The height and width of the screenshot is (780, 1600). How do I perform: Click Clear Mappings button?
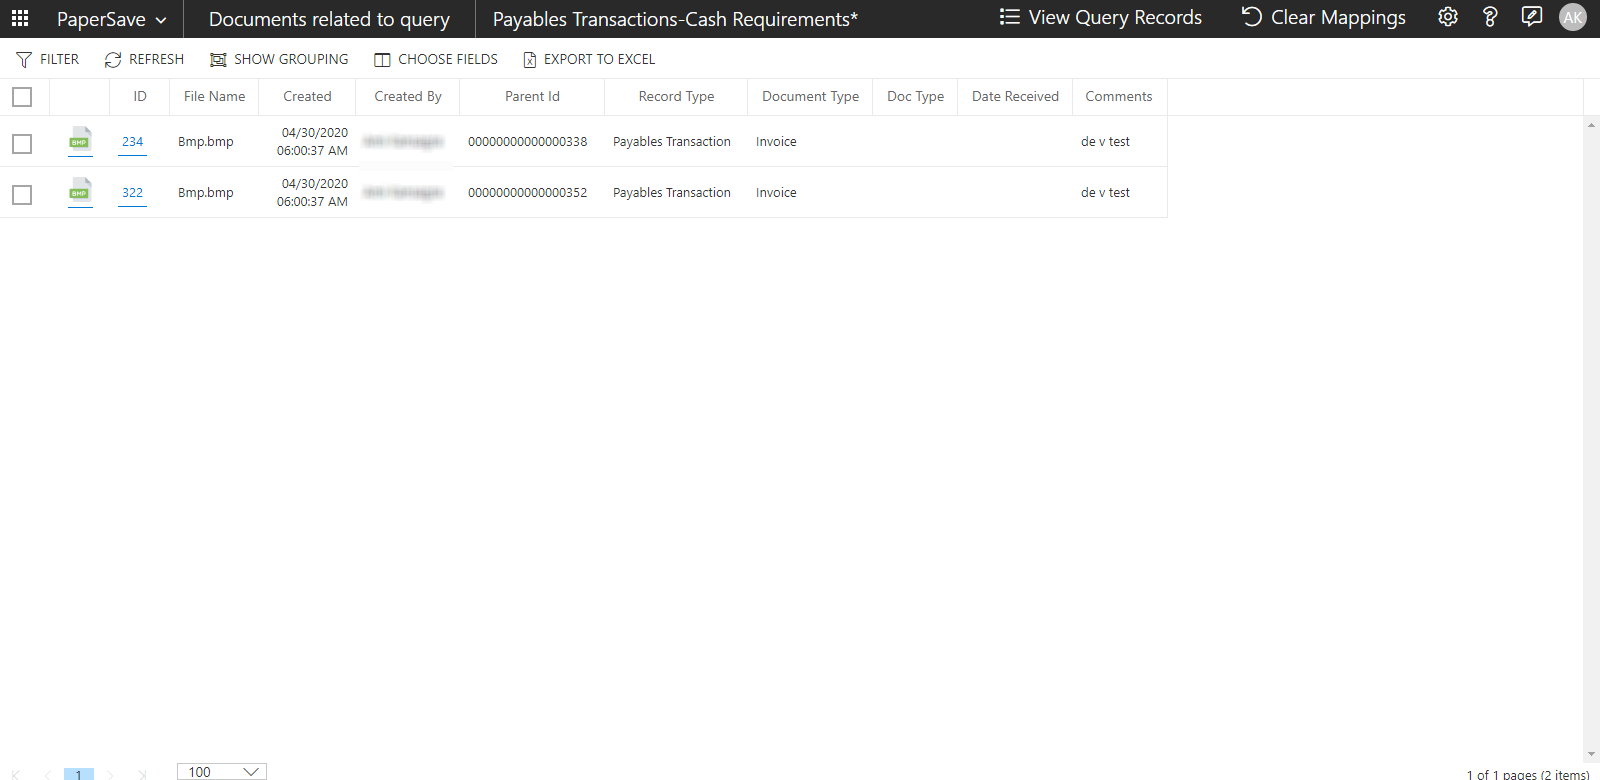pyautogui.click(x=1323, y=17)
